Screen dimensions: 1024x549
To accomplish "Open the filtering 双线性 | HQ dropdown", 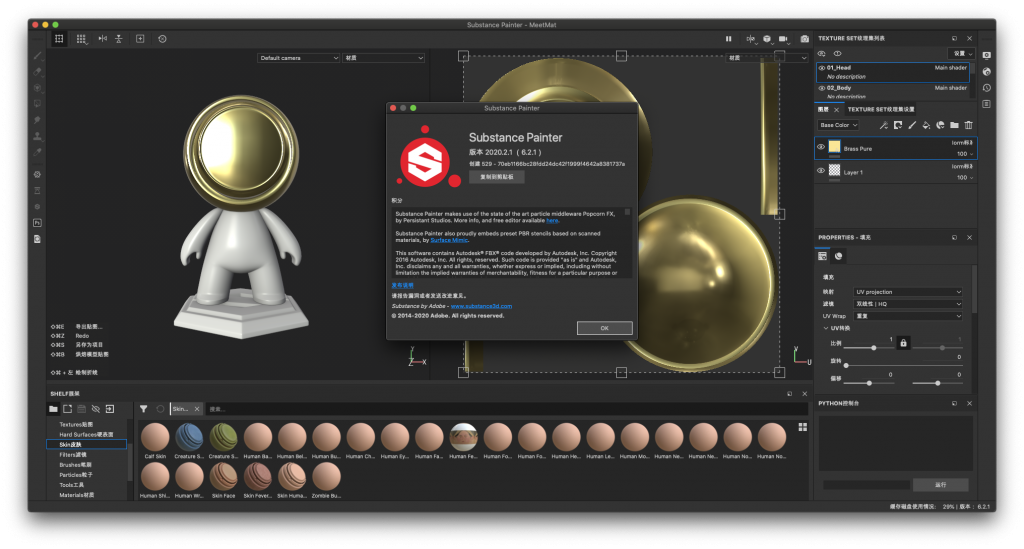I will coord(908,304).
